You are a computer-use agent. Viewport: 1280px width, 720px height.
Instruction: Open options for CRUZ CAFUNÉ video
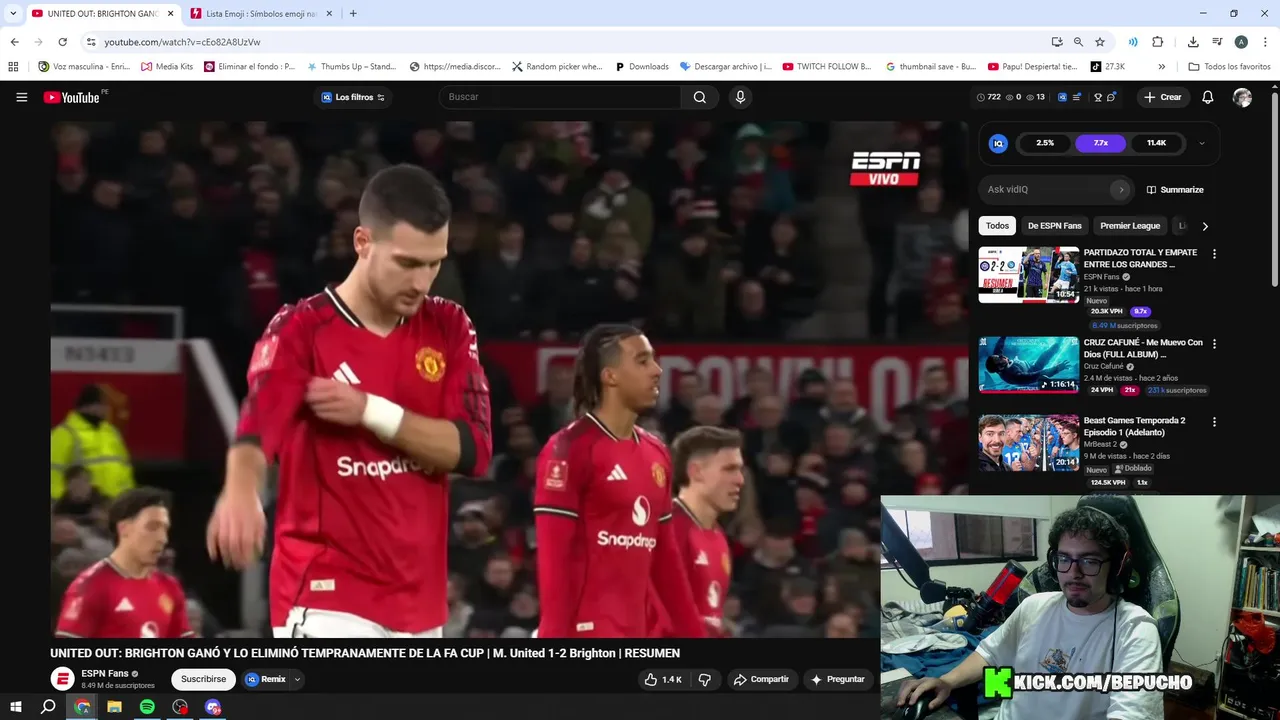coord(1215,344)
